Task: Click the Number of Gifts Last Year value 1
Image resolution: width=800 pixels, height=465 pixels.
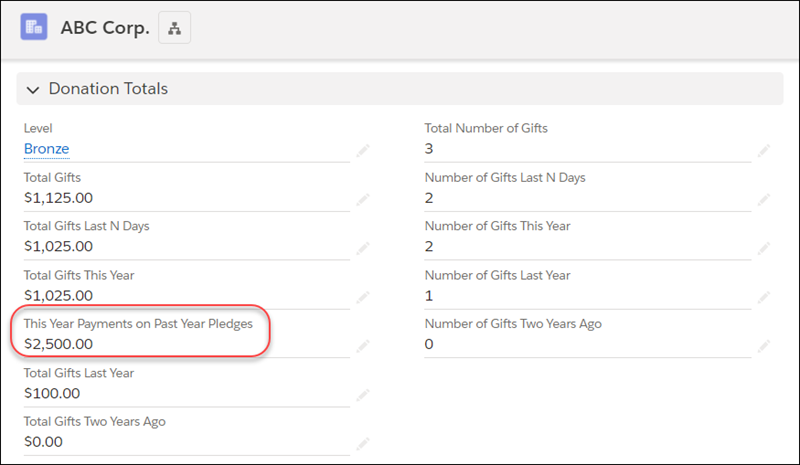Action: tap(429, 296)
